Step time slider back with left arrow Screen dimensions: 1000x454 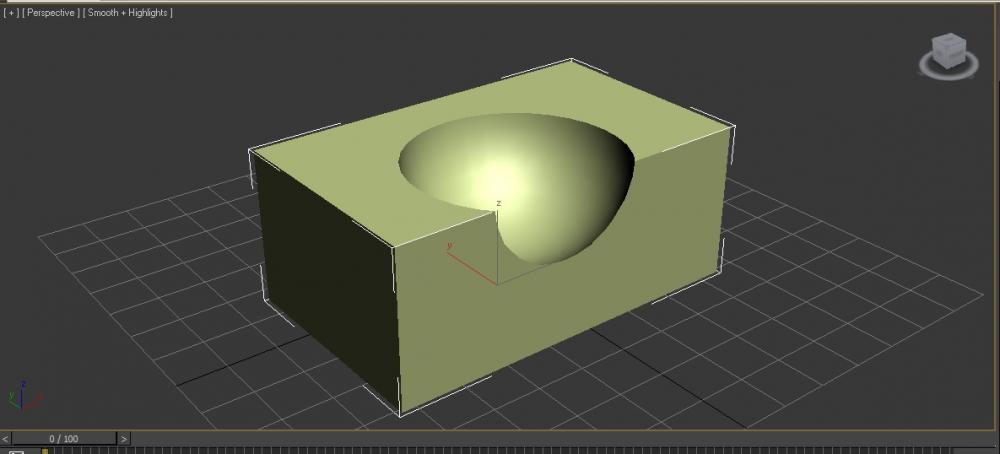pyautogui.click(x=6, y=439)
